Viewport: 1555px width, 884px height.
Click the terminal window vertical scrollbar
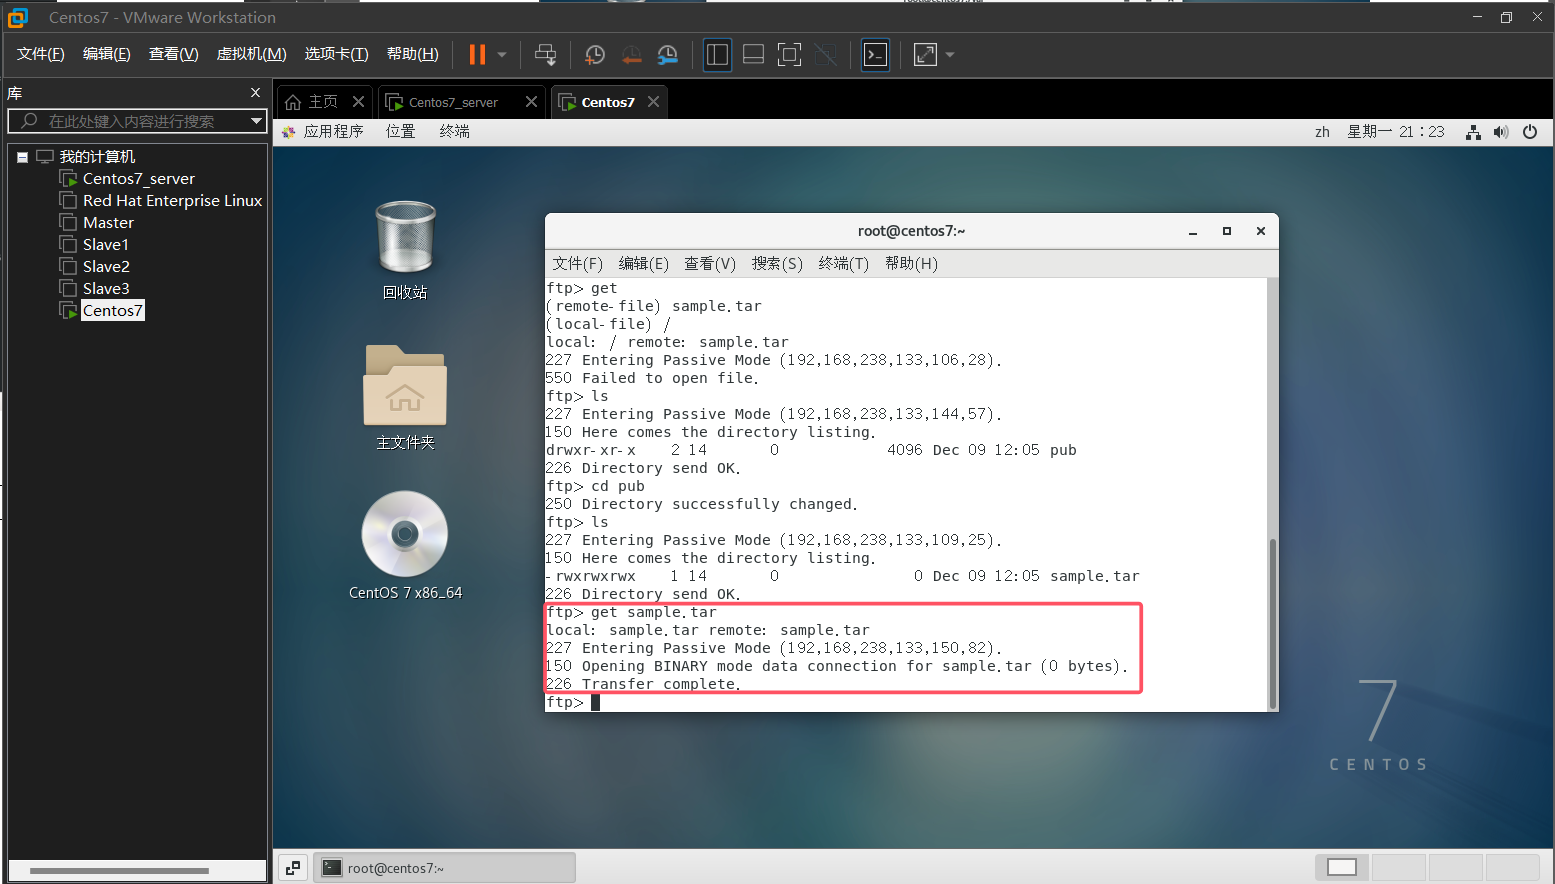coord(1272,620)
